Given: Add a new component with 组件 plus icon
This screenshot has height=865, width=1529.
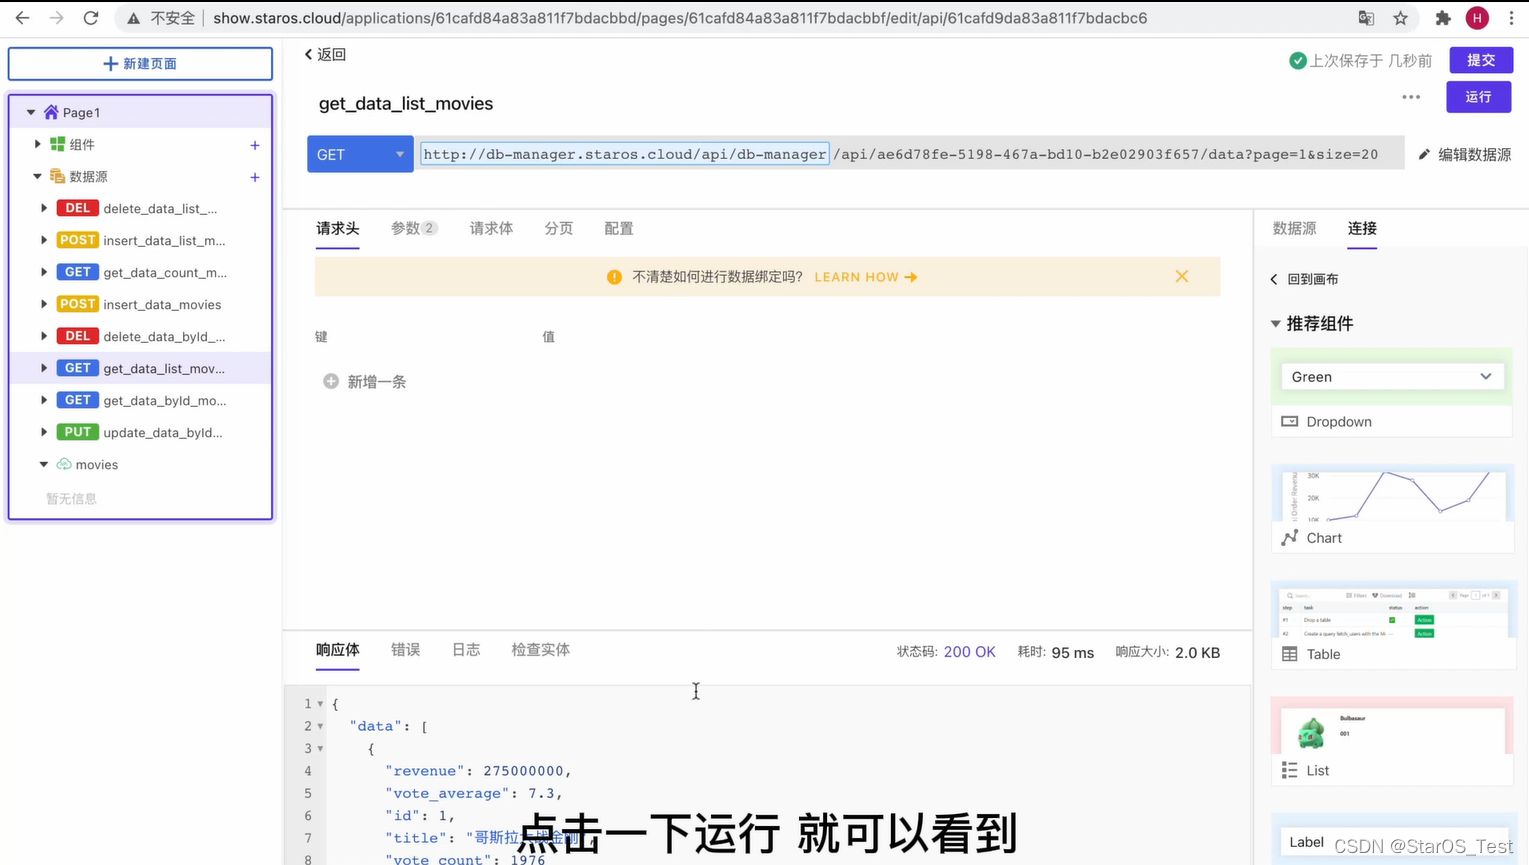Looking at the screenshot, I should (255, 145).
